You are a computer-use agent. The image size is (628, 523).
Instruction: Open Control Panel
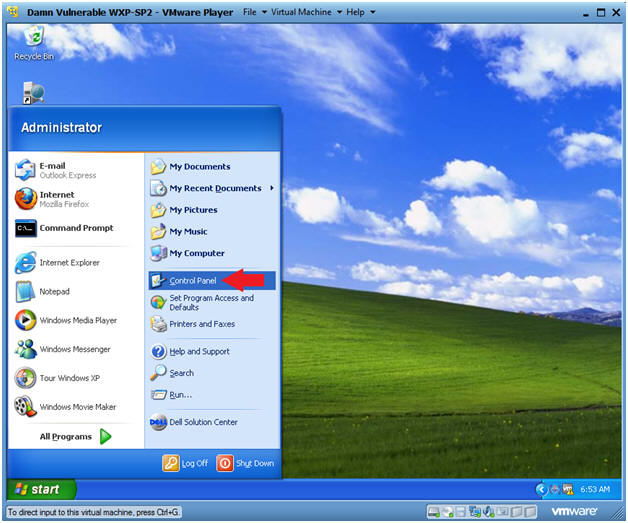point(212,281)
